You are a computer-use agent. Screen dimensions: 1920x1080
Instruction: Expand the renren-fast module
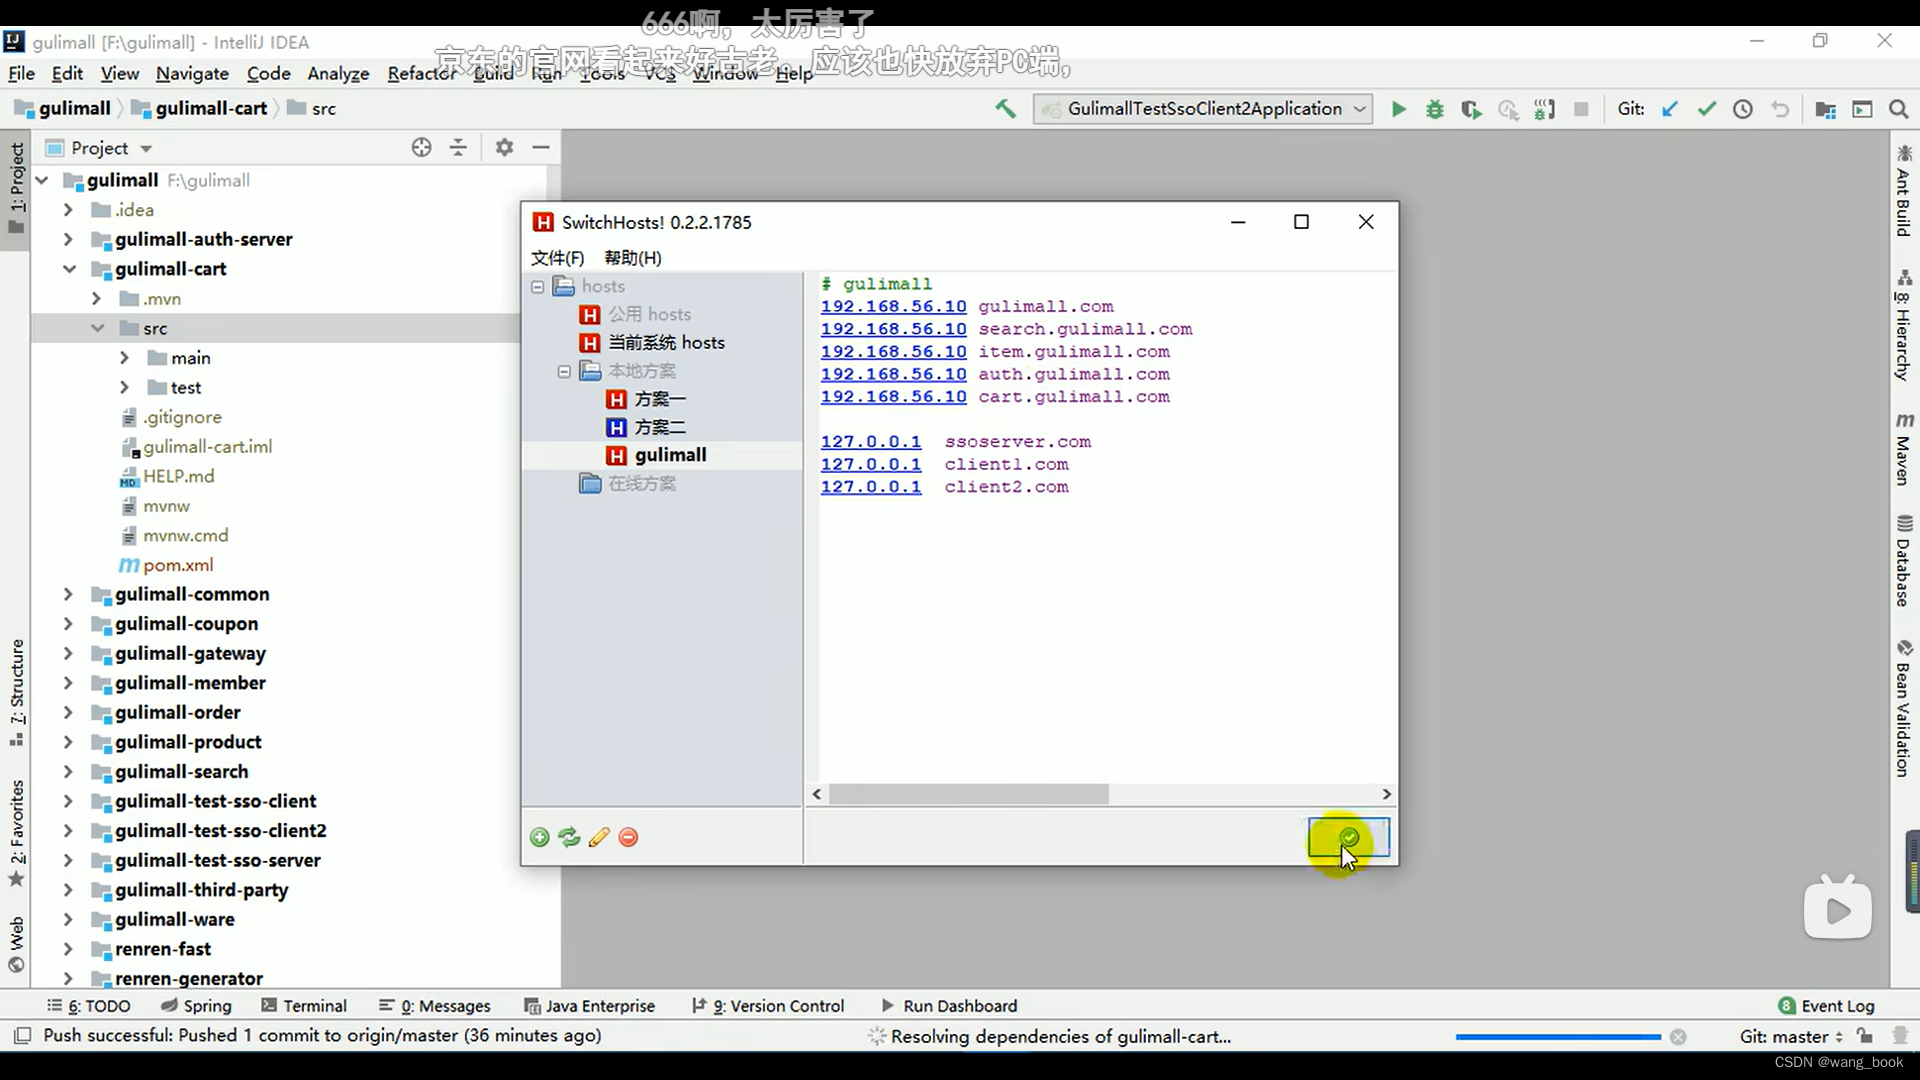(x=68, y=949)
